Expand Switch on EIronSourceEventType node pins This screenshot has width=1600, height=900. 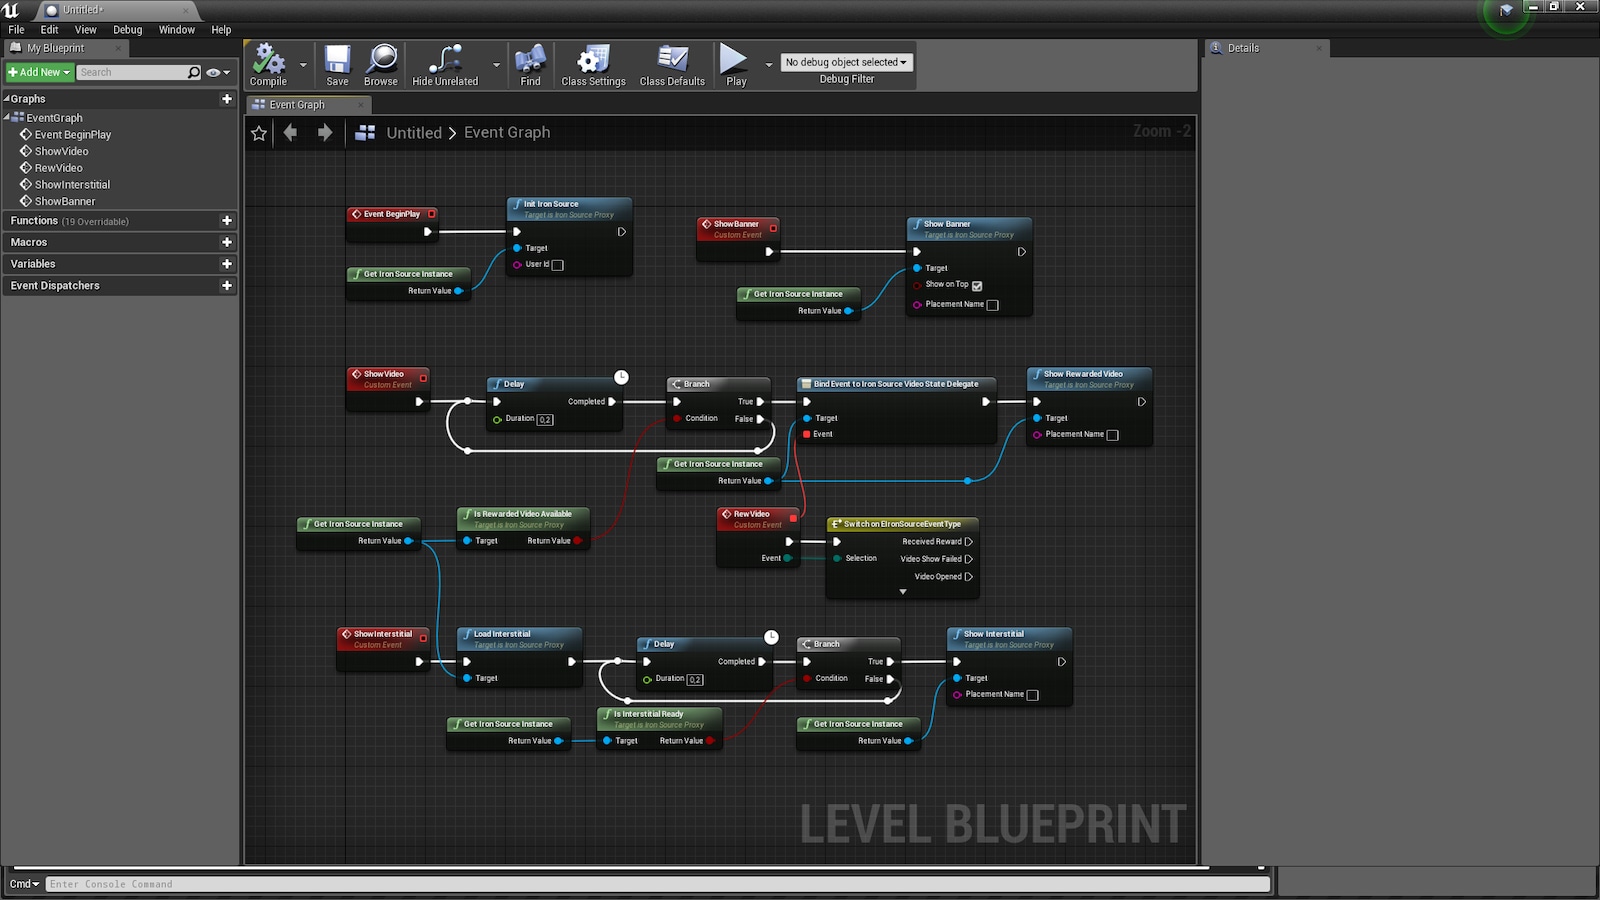[903, 592]
